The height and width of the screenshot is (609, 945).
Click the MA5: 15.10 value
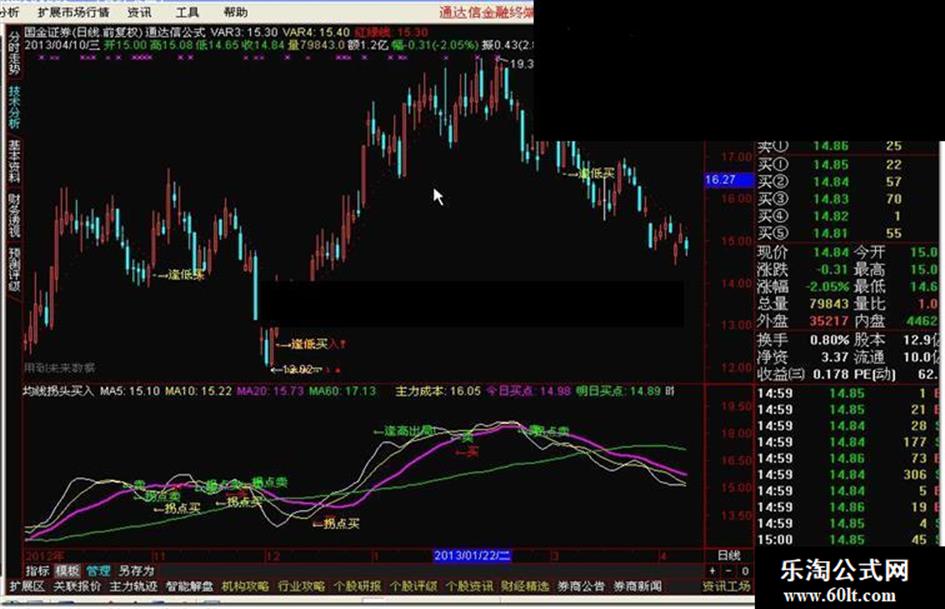point(130,391)
